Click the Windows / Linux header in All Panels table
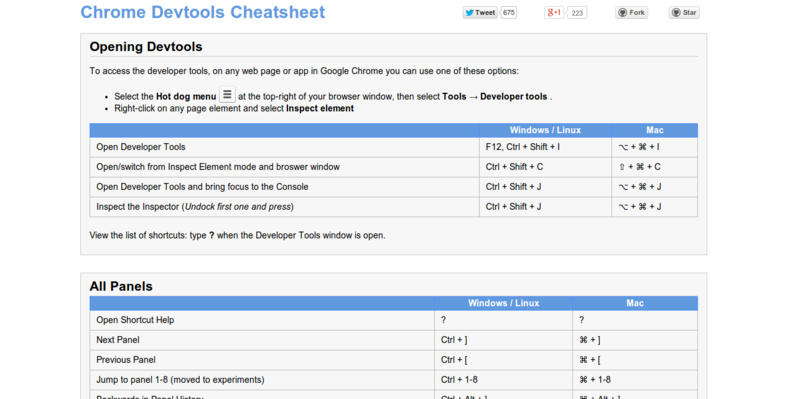 pyautogui.click(x=504, y=303)
